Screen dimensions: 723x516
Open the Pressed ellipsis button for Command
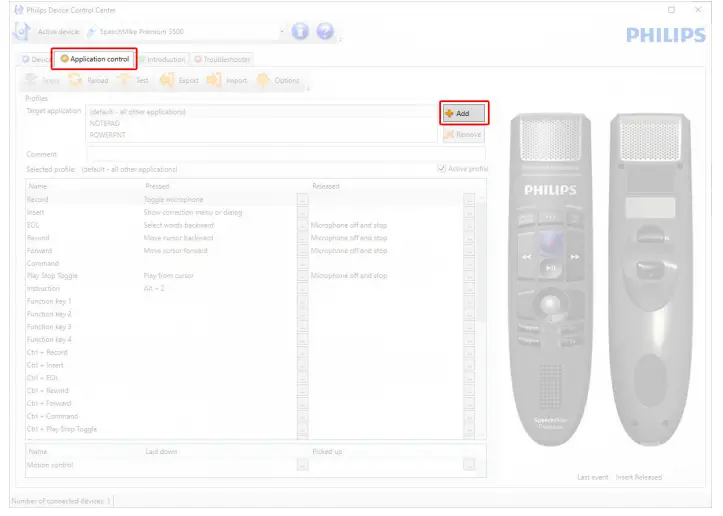(302, 263)
